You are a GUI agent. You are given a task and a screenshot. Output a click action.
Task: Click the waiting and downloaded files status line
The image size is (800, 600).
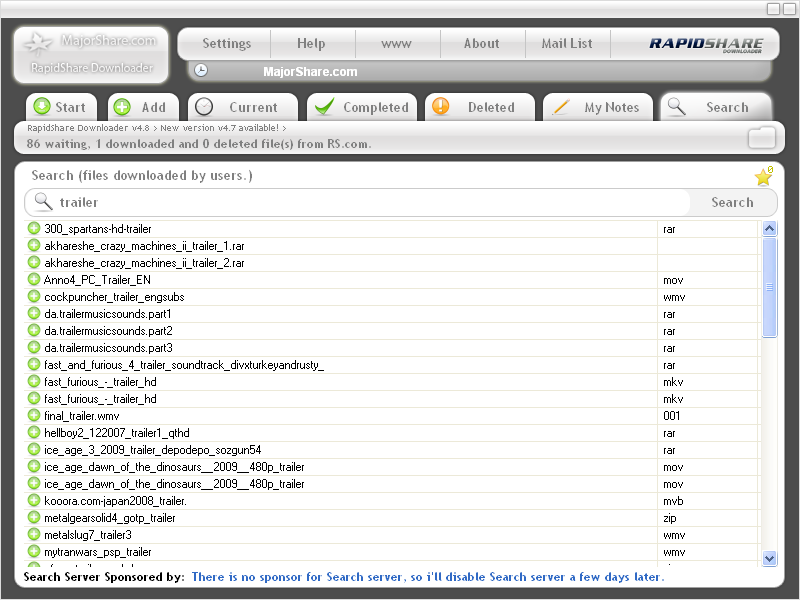tap(199, 144)
